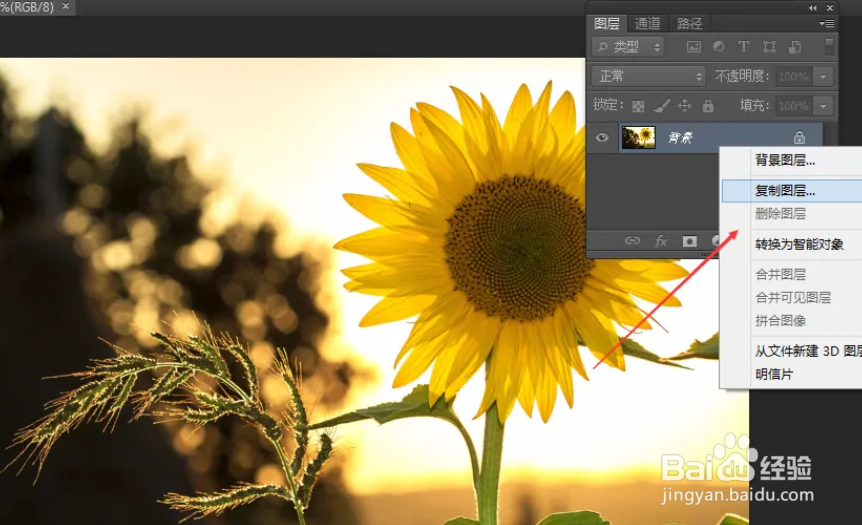This screenshot has width=862, height=525.
Task: Filter layers by adjustment layers icon
Action: point(719,47)
